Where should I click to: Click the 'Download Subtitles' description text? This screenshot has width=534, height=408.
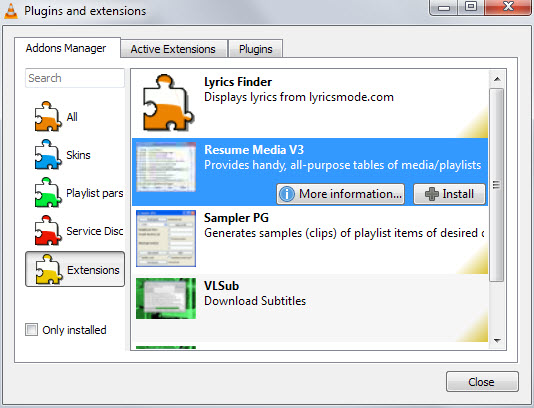click(255, 301)
